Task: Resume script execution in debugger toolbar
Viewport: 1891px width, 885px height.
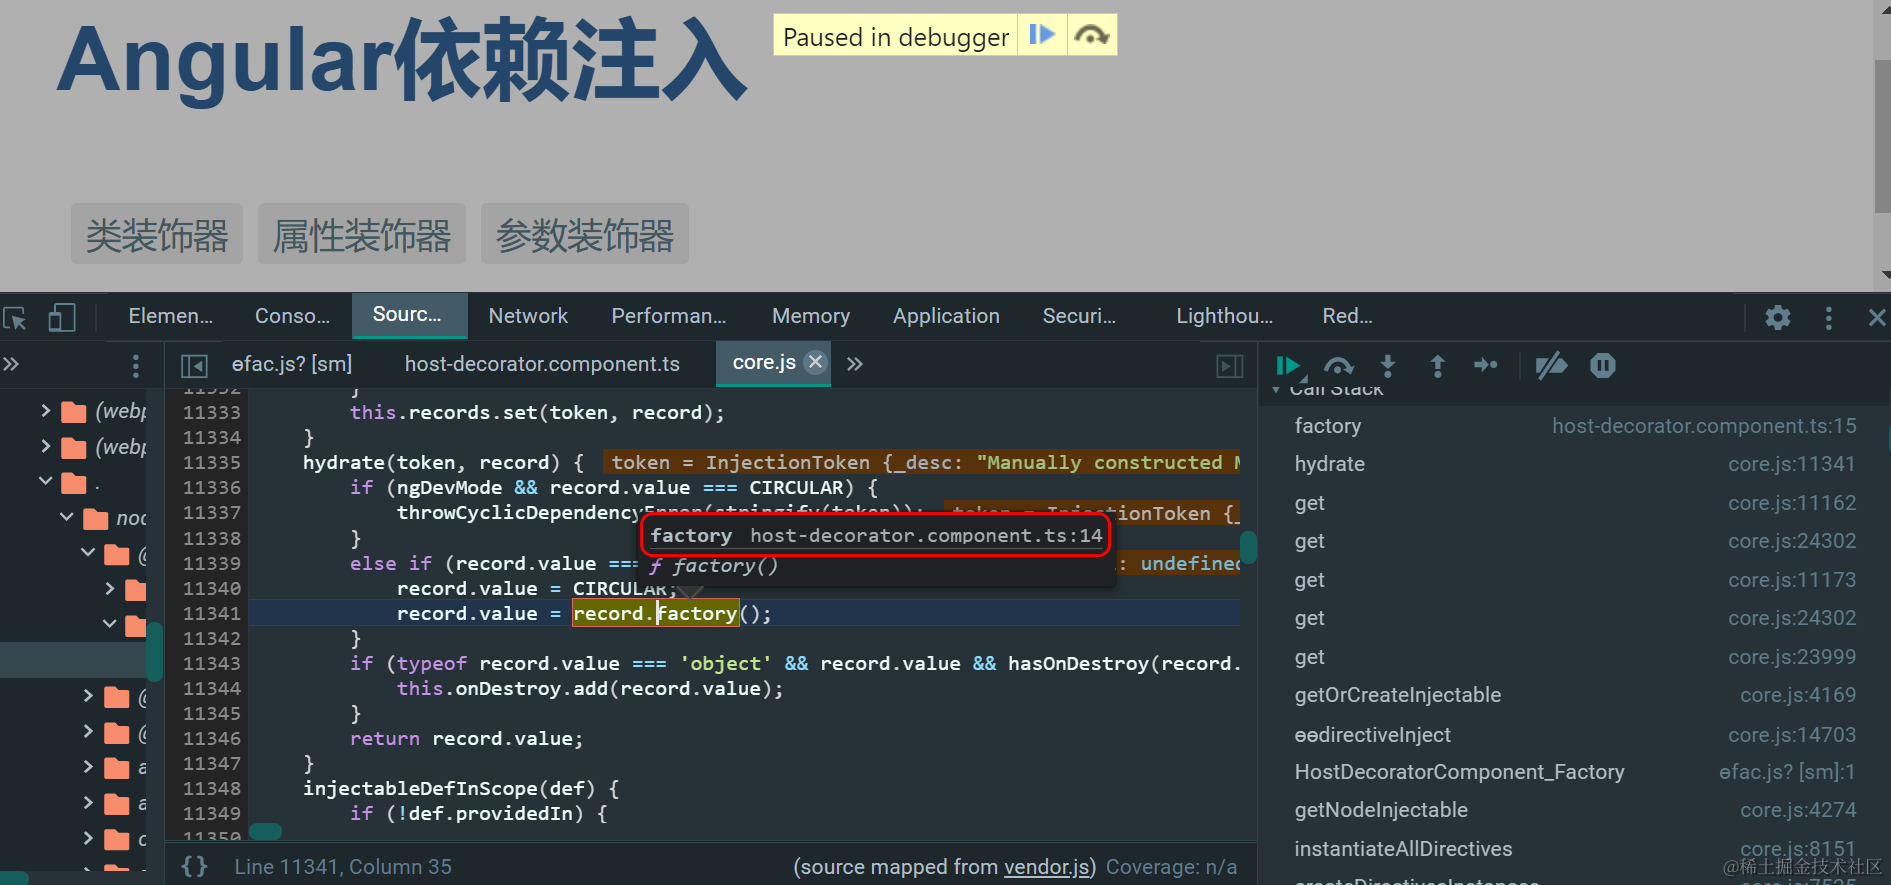Action: pyautogui.click(x=1289, y=366)
